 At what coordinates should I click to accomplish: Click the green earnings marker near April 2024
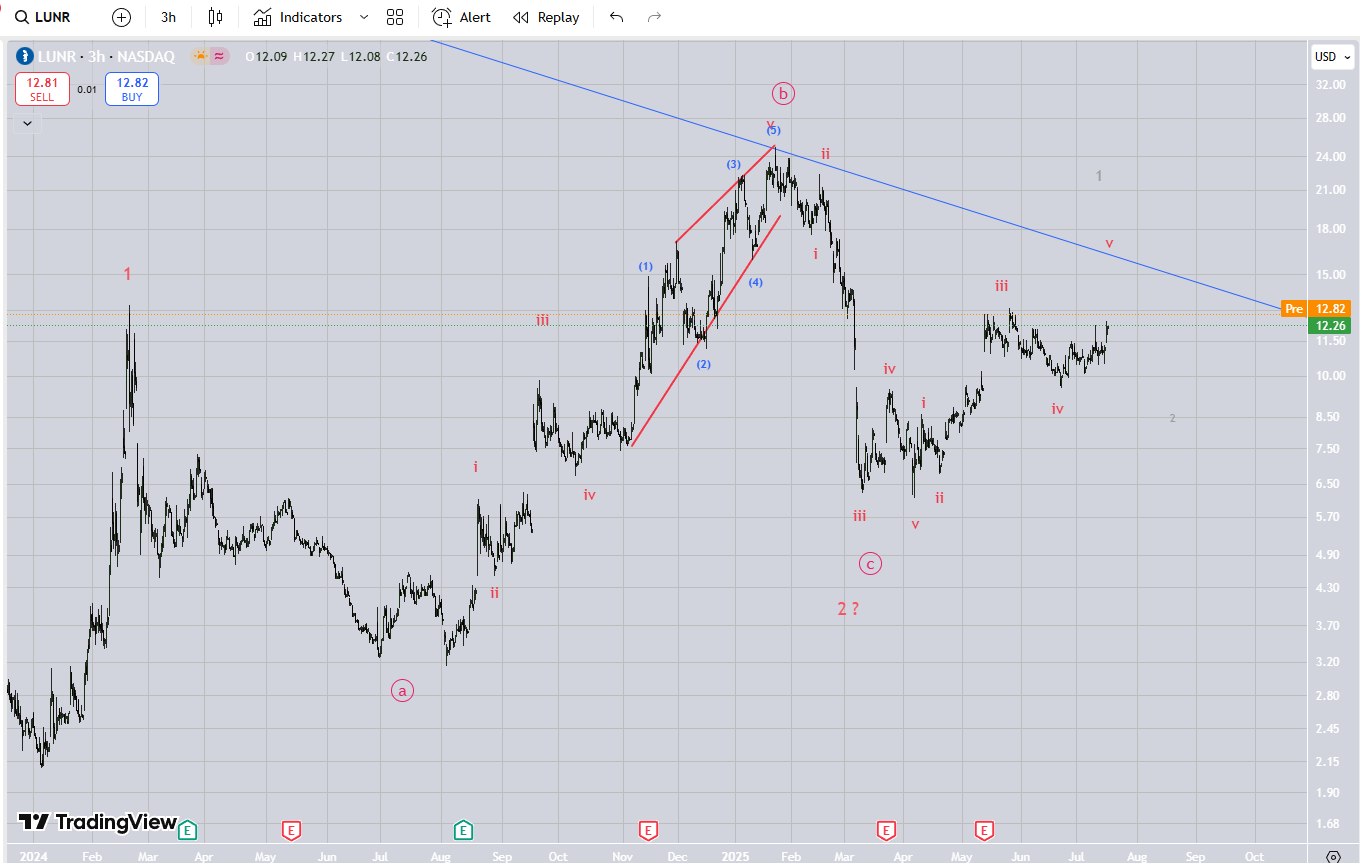click(x=187, y=830)
